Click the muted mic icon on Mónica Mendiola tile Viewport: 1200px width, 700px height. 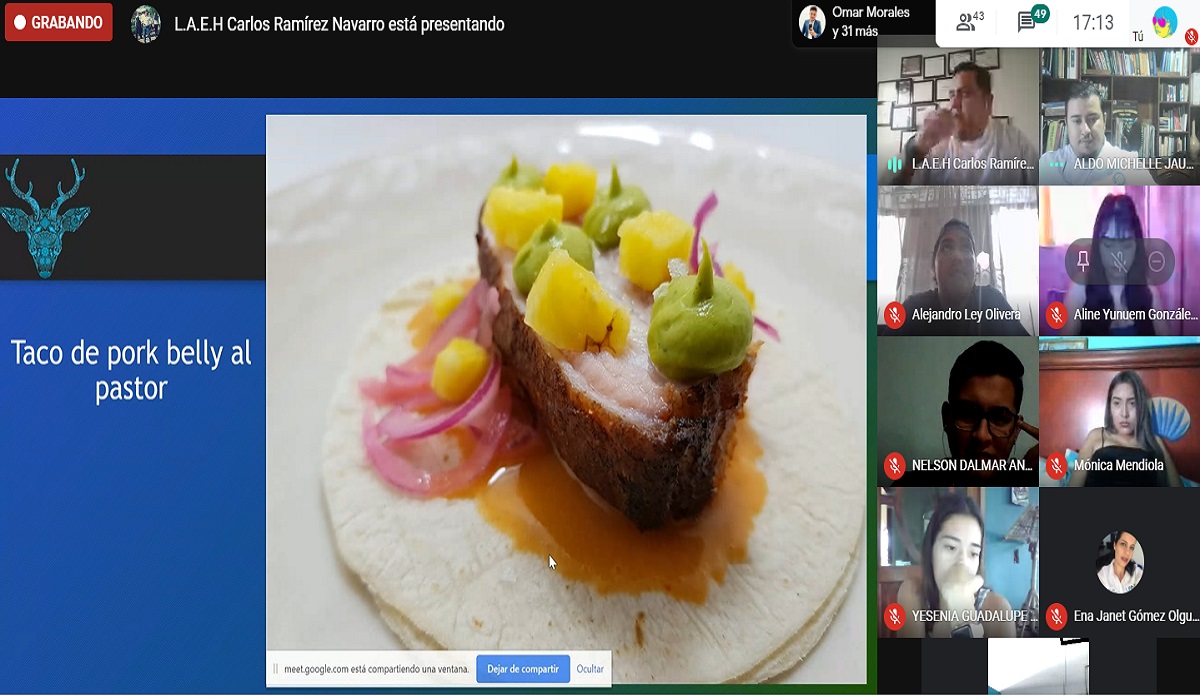1056,465
